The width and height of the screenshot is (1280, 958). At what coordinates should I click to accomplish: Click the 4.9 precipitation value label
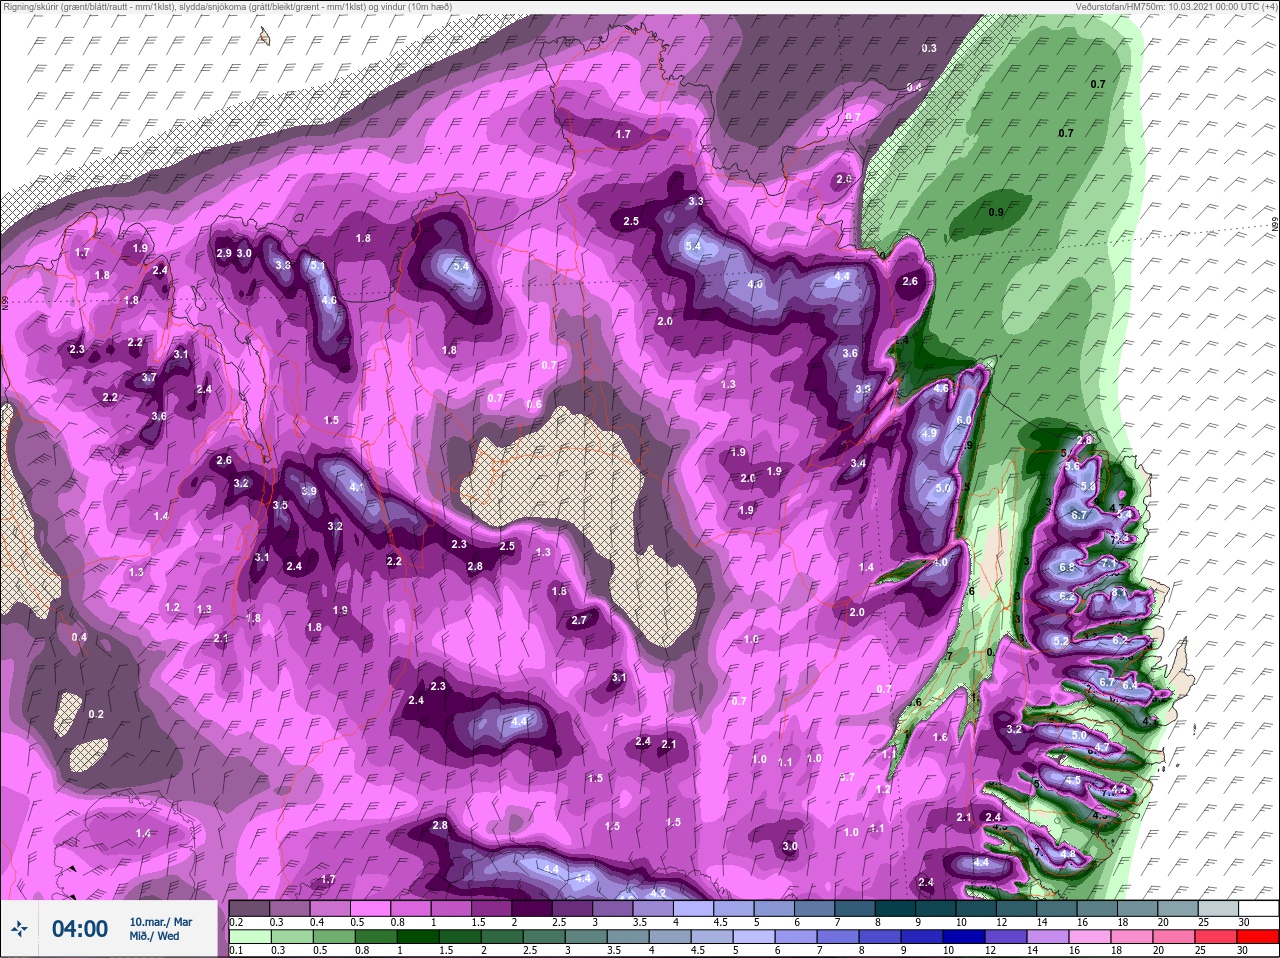(928, 434)
